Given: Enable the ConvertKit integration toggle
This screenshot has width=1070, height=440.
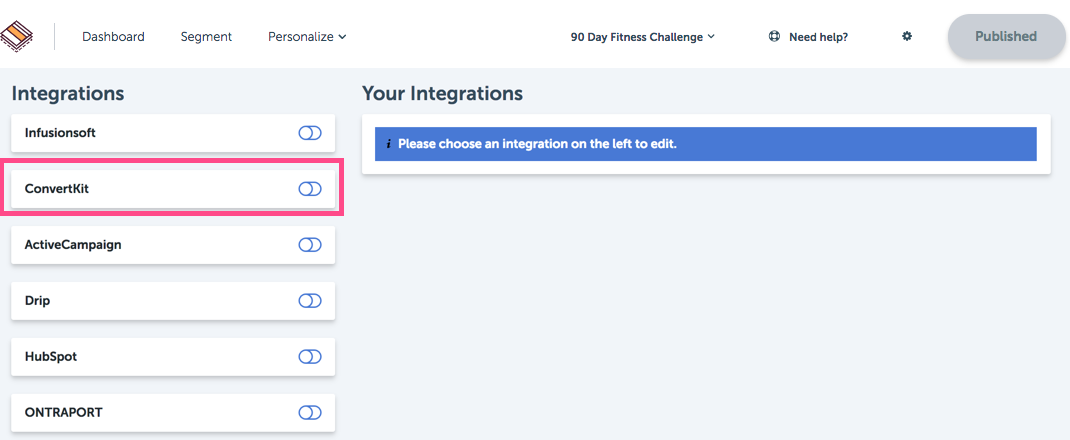Looking at the screenshot, I should point(310,189).
